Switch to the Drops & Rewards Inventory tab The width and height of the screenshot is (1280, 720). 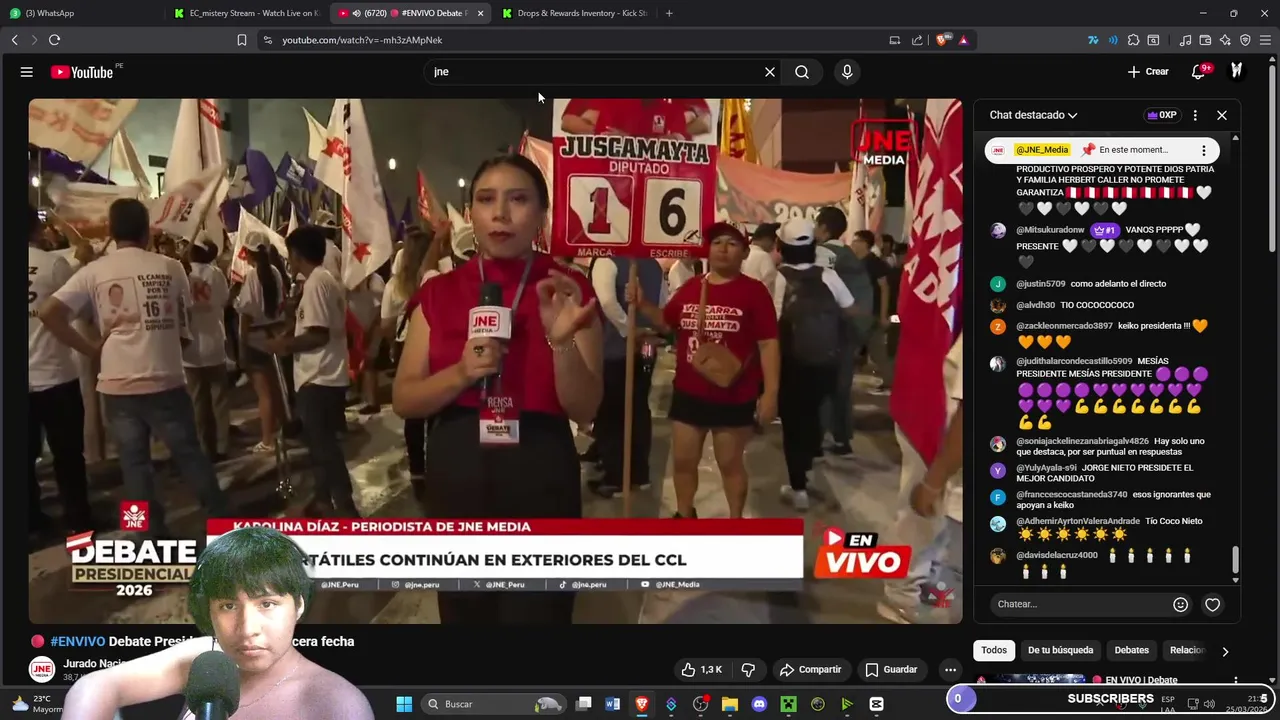click(x=575, y=13)
